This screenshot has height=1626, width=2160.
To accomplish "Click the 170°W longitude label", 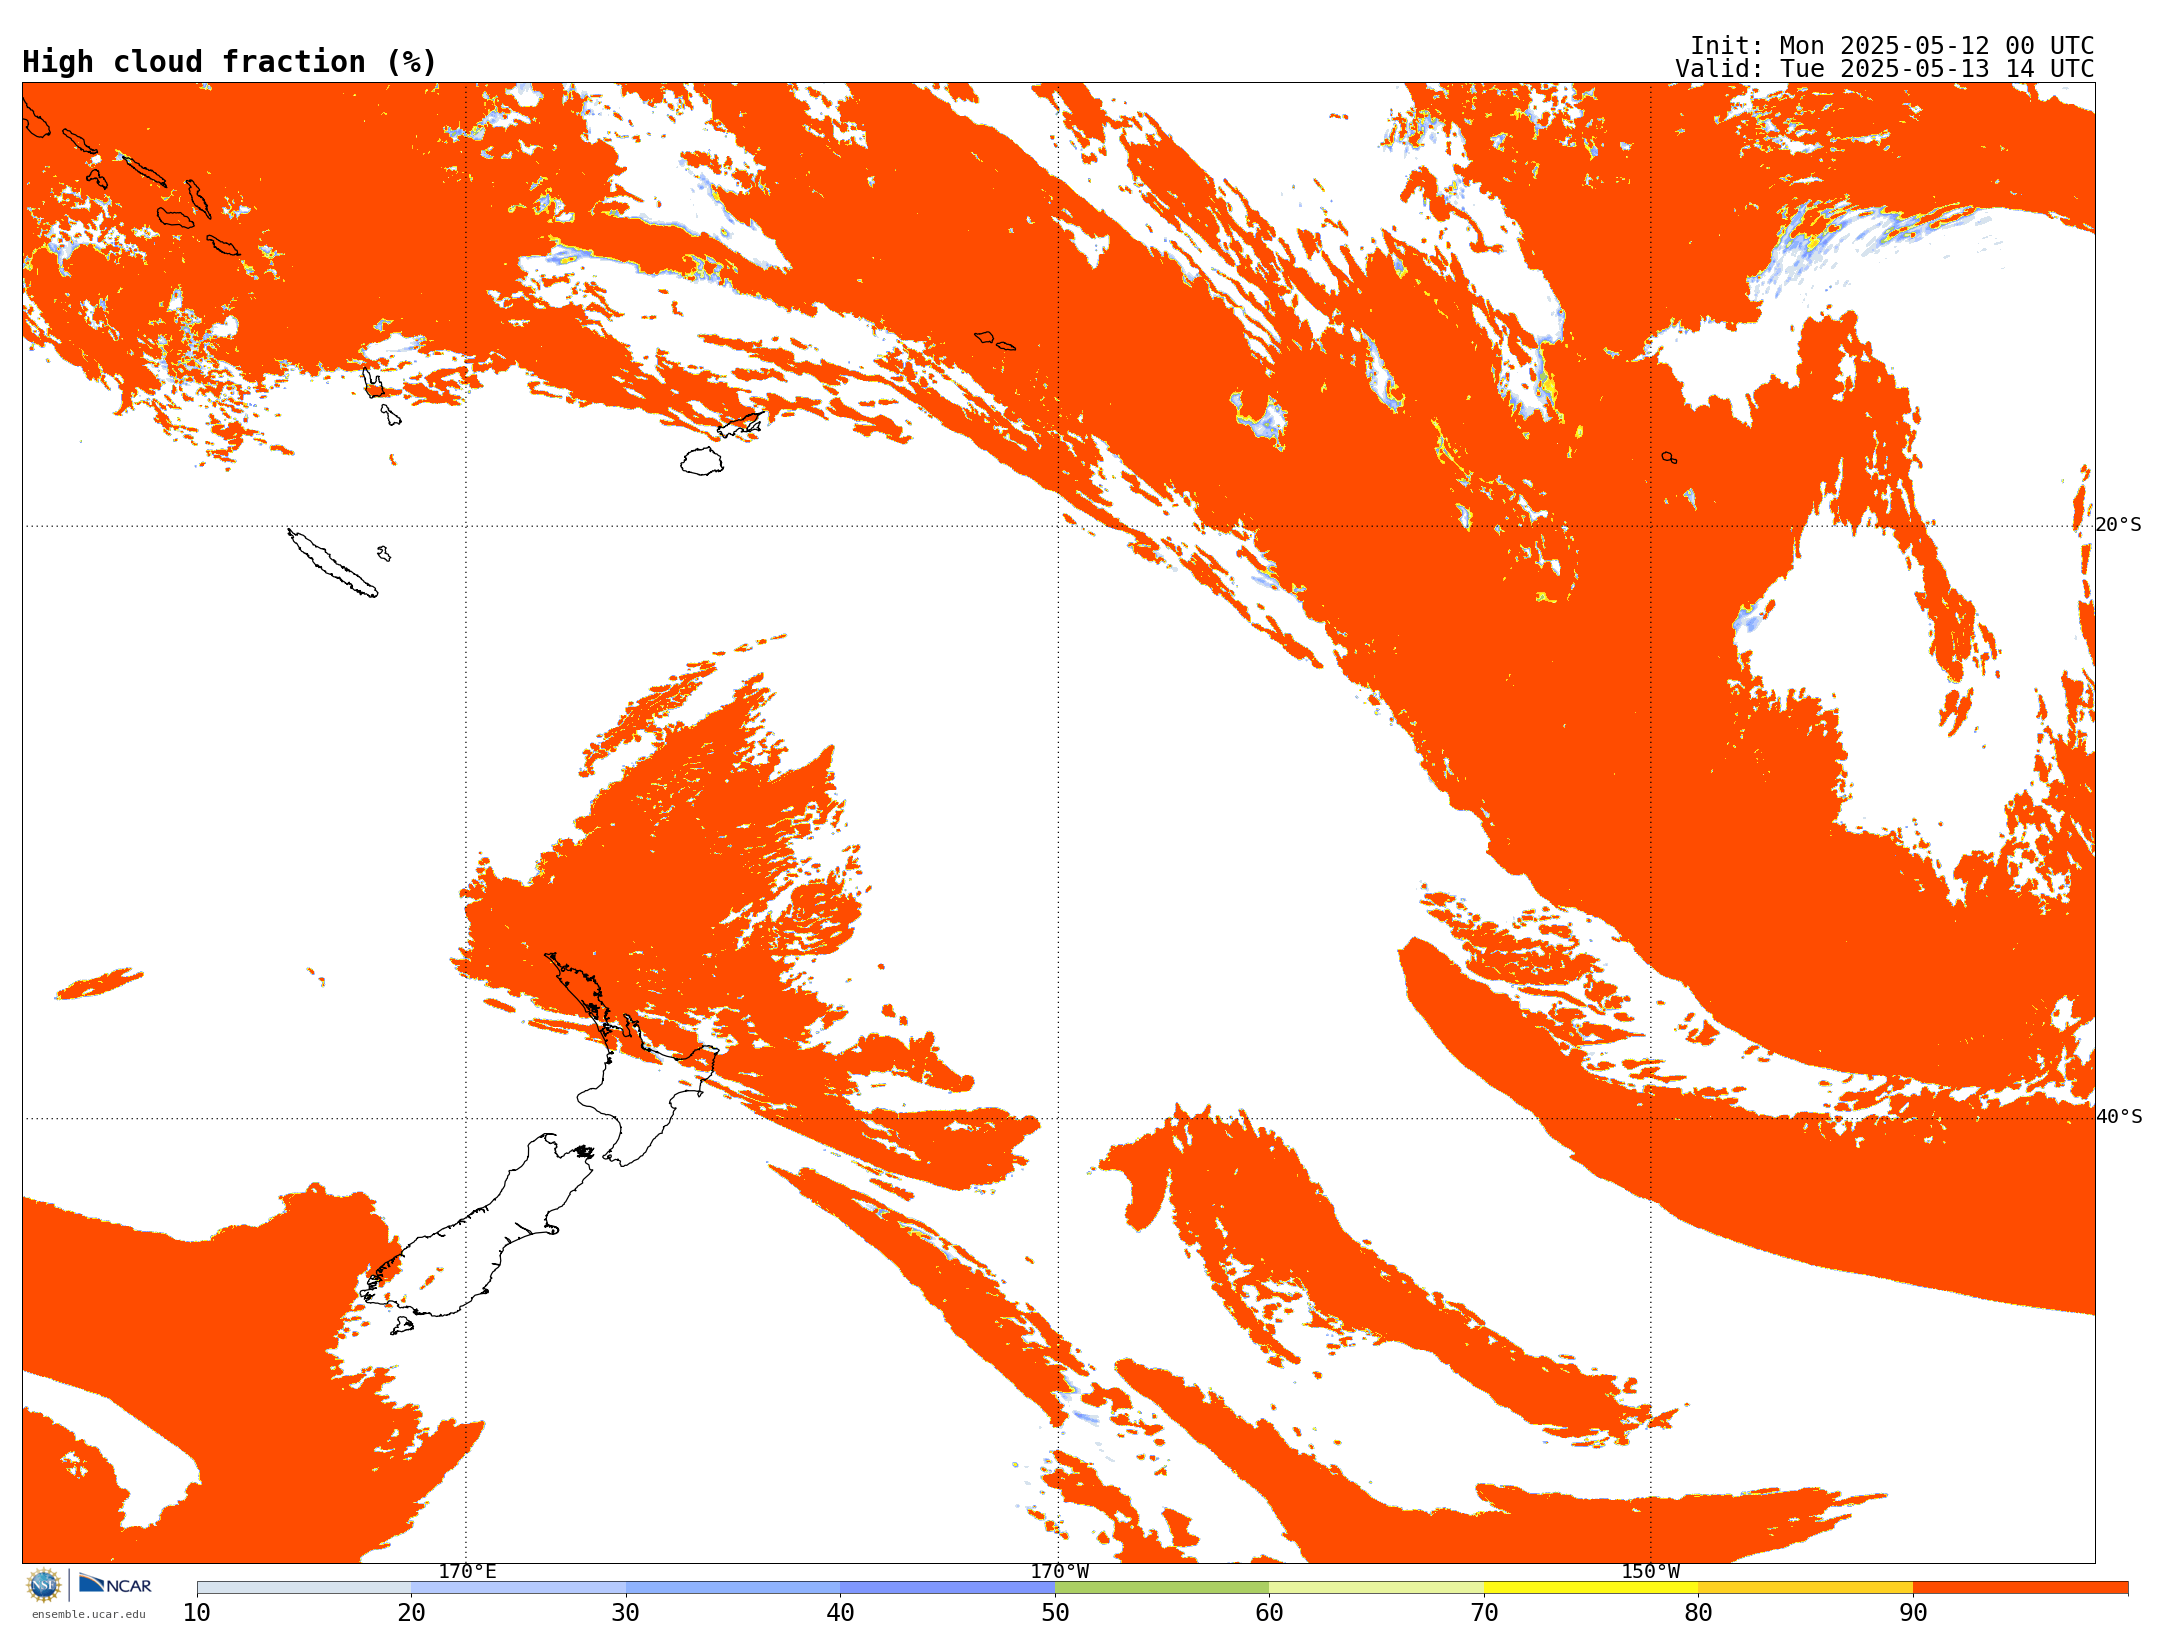I will click(1060, 1572).
